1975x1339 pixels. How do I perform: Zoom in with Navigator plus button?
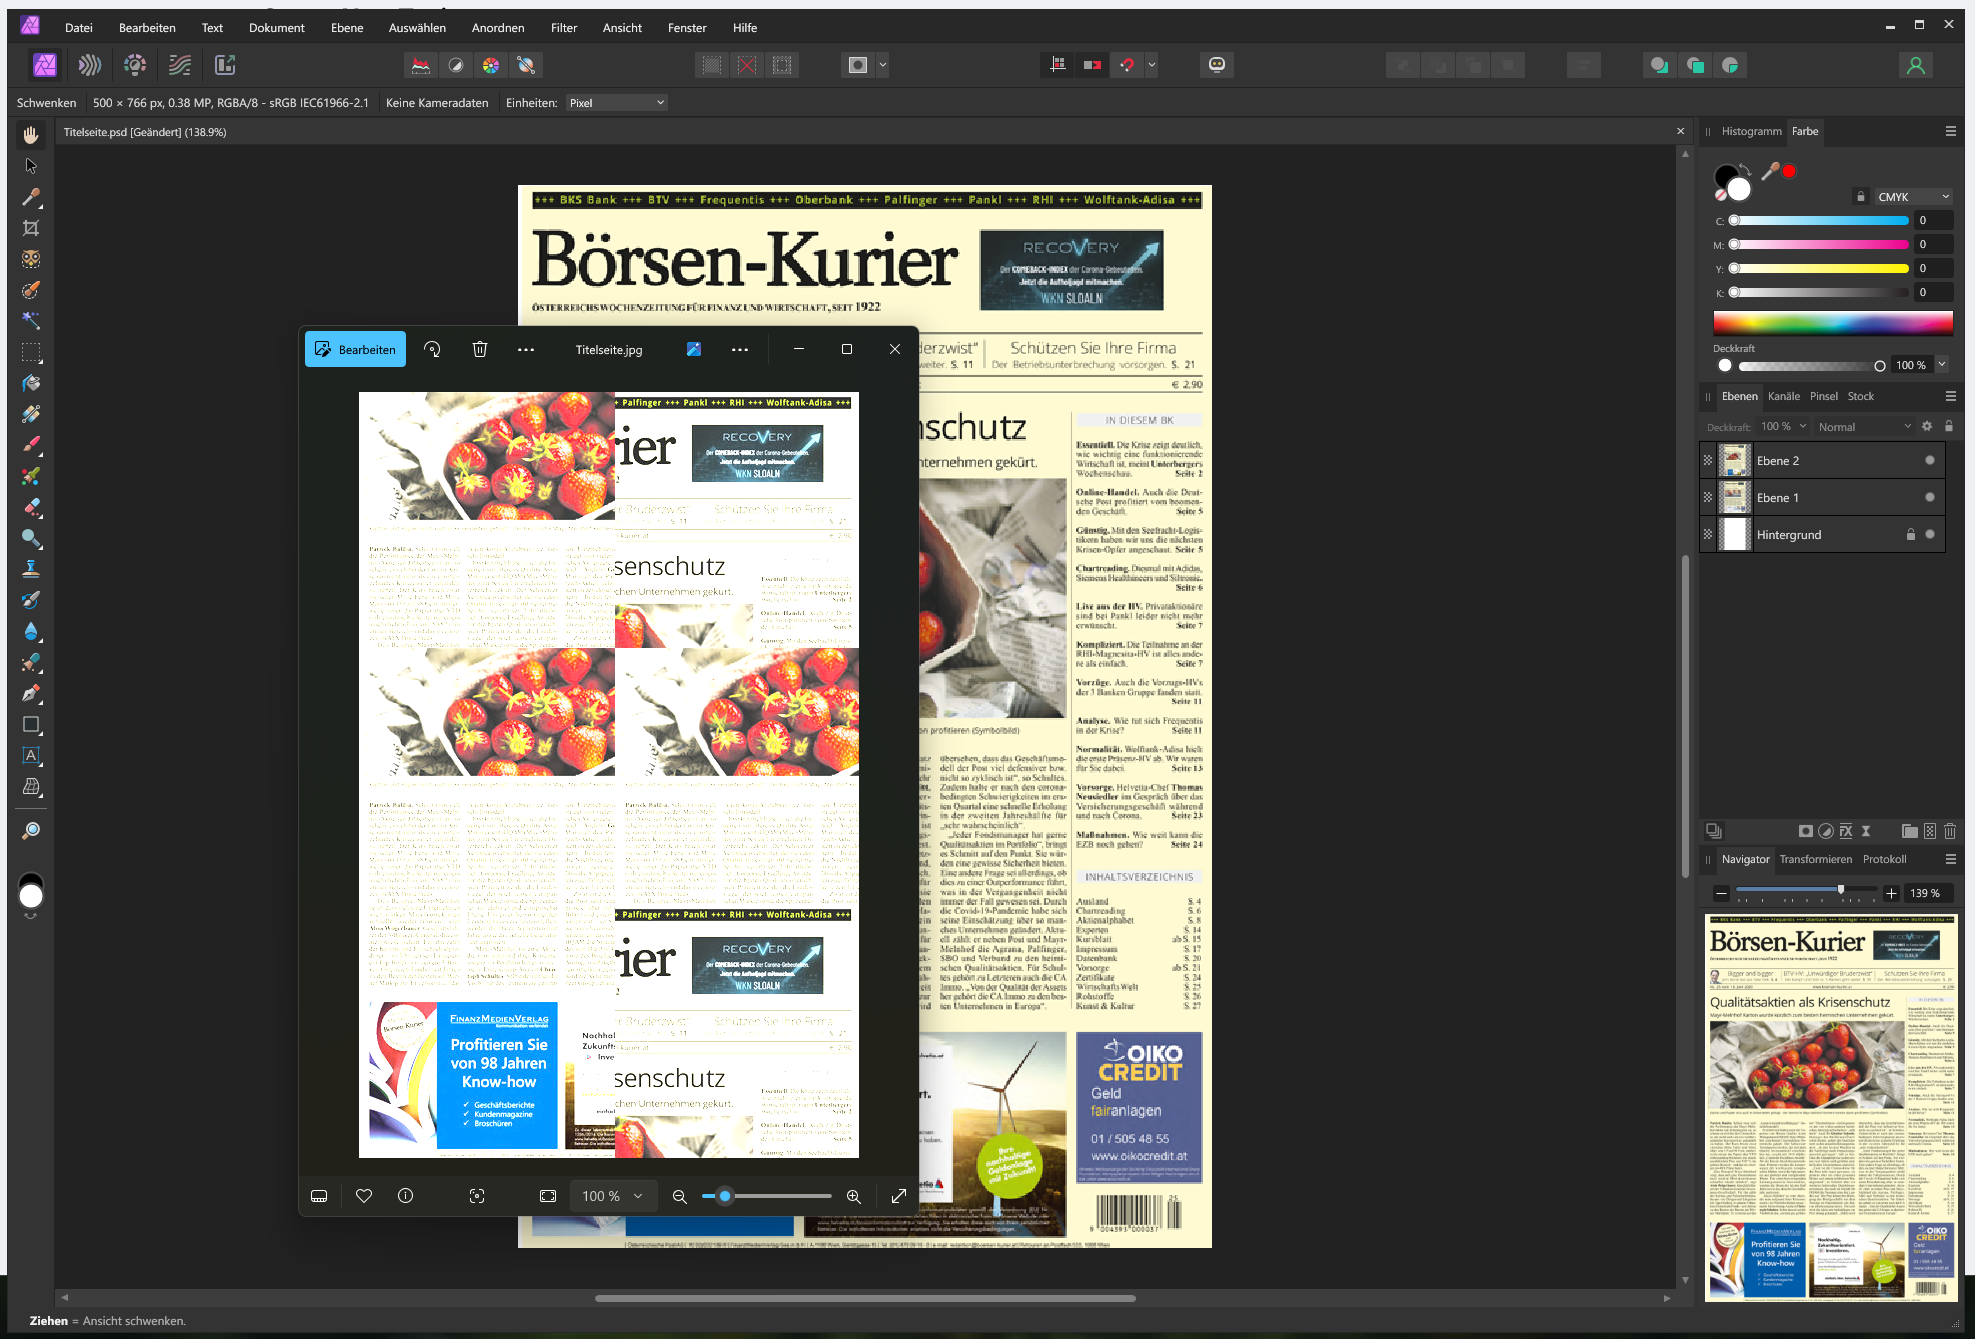click(1891, 893)
